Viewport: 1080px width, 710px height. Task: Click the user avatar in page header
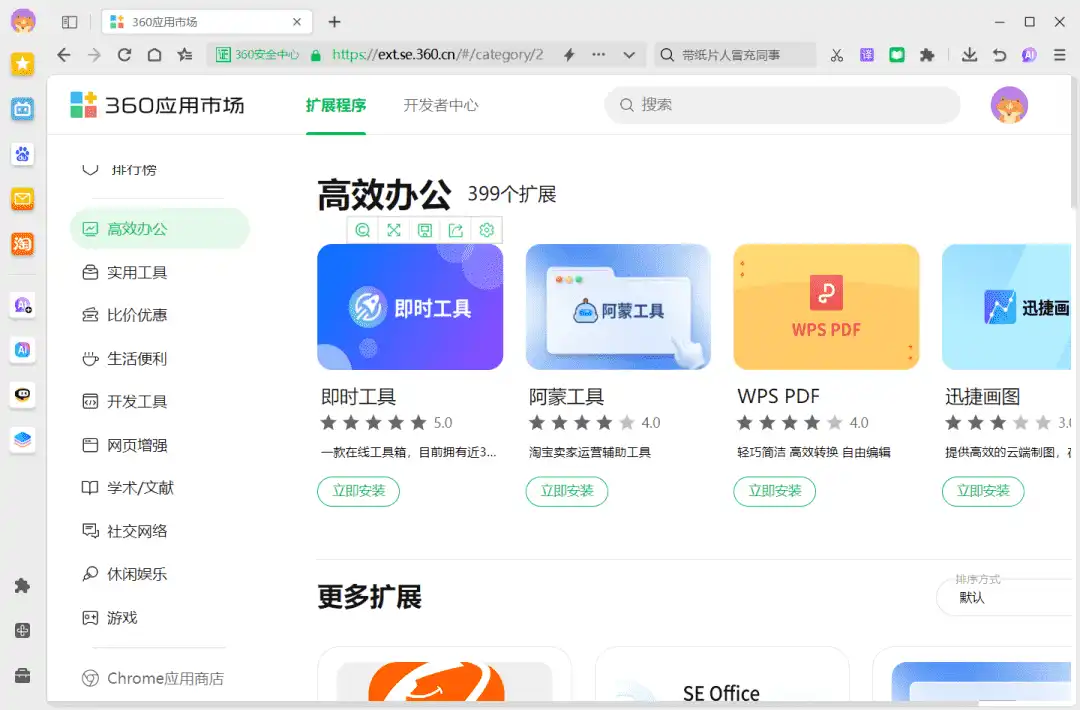[x=1009, y=105]
